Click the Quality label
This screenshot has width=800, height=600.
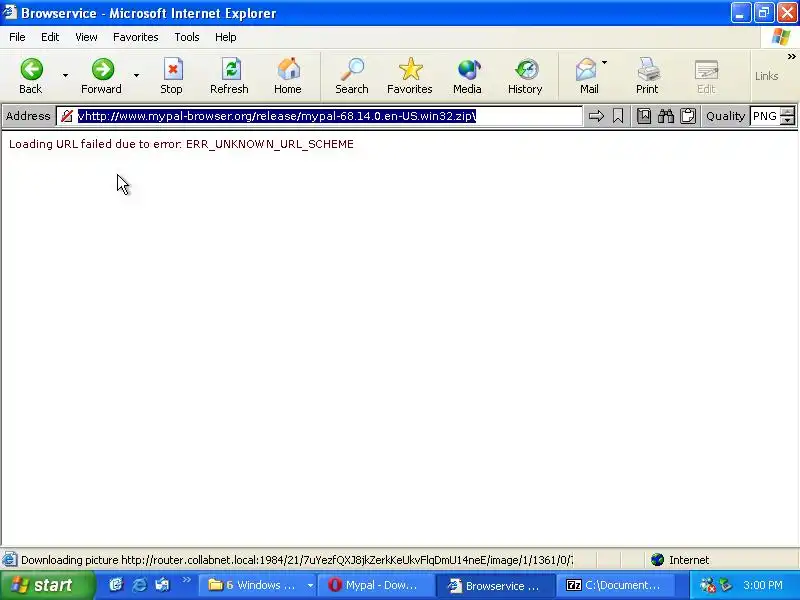(726, 116)
